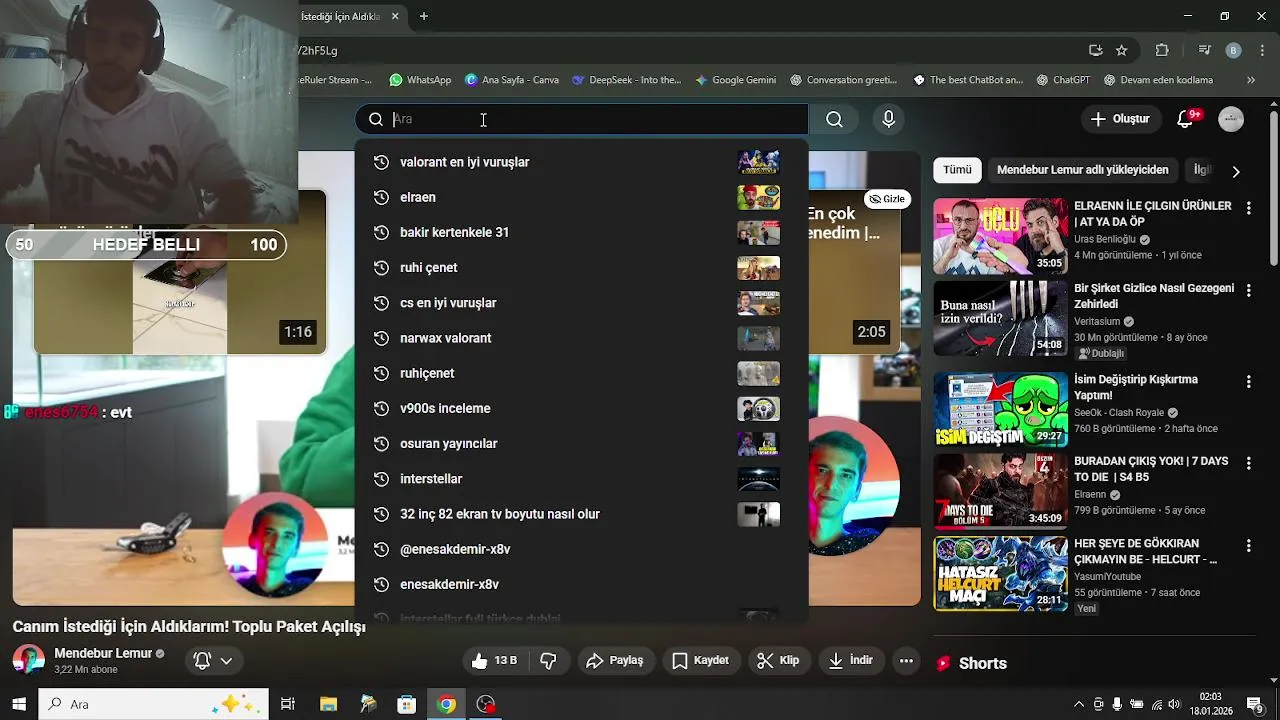The image size is (1280, 720).
Task: Open notification preference dropdown next to channel
Action: point(213,660)
